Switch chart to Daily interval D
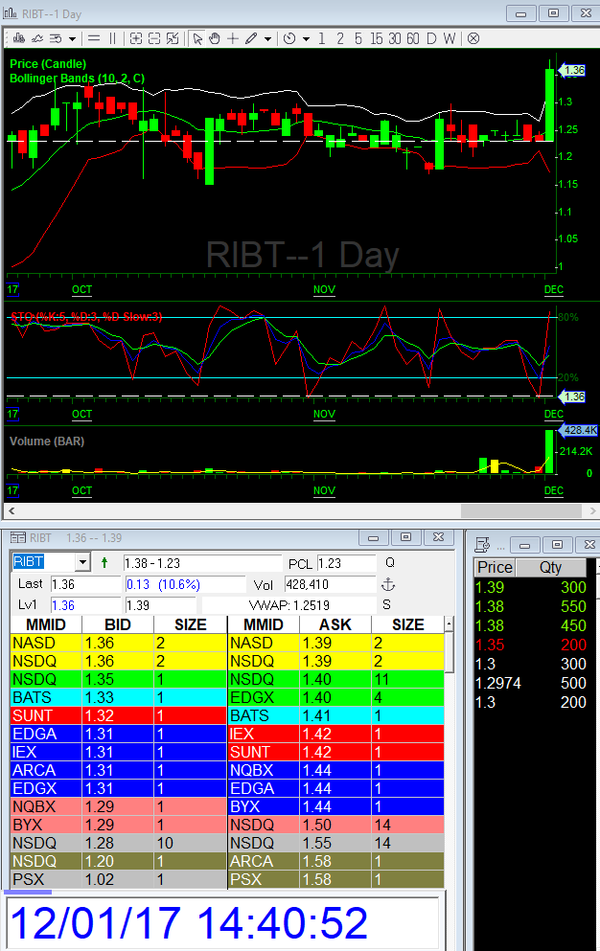Image resolution: width=600 pixels, height=951 pixels. pos(431,38)
